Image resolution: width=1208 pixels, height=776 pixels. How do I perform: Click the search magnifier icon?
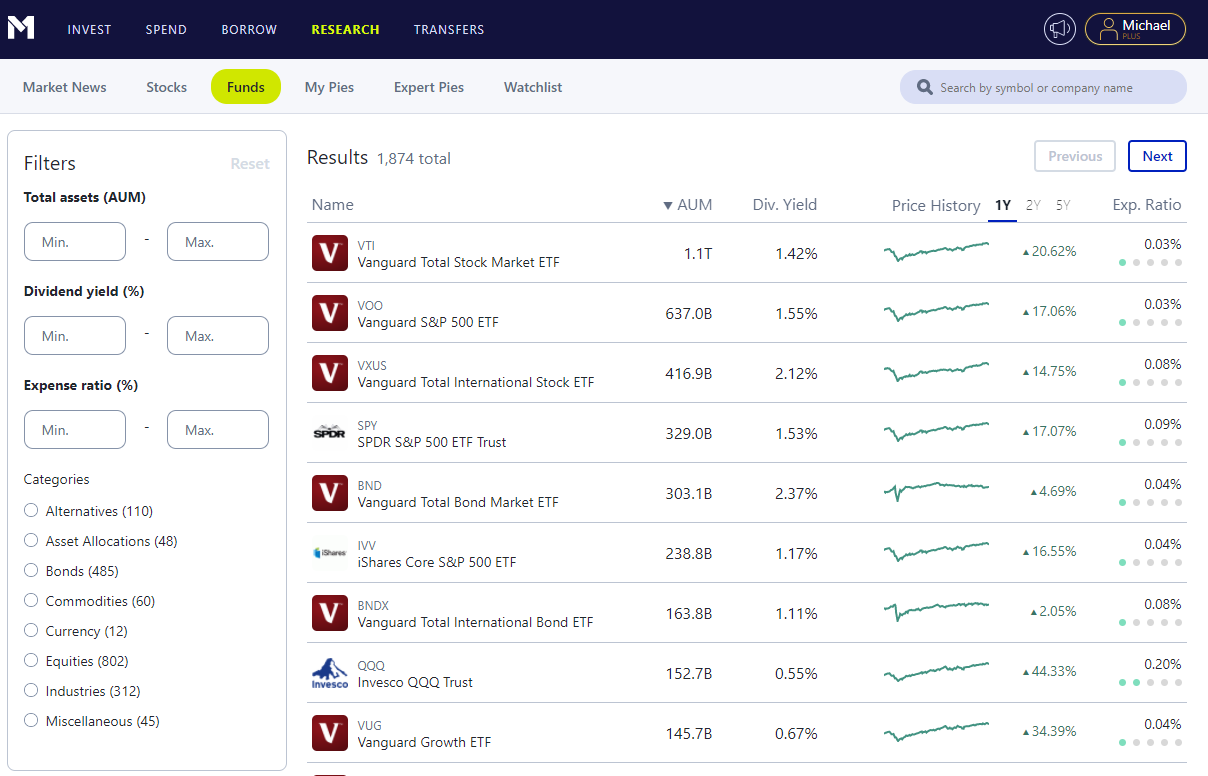[x=925, y=87]
